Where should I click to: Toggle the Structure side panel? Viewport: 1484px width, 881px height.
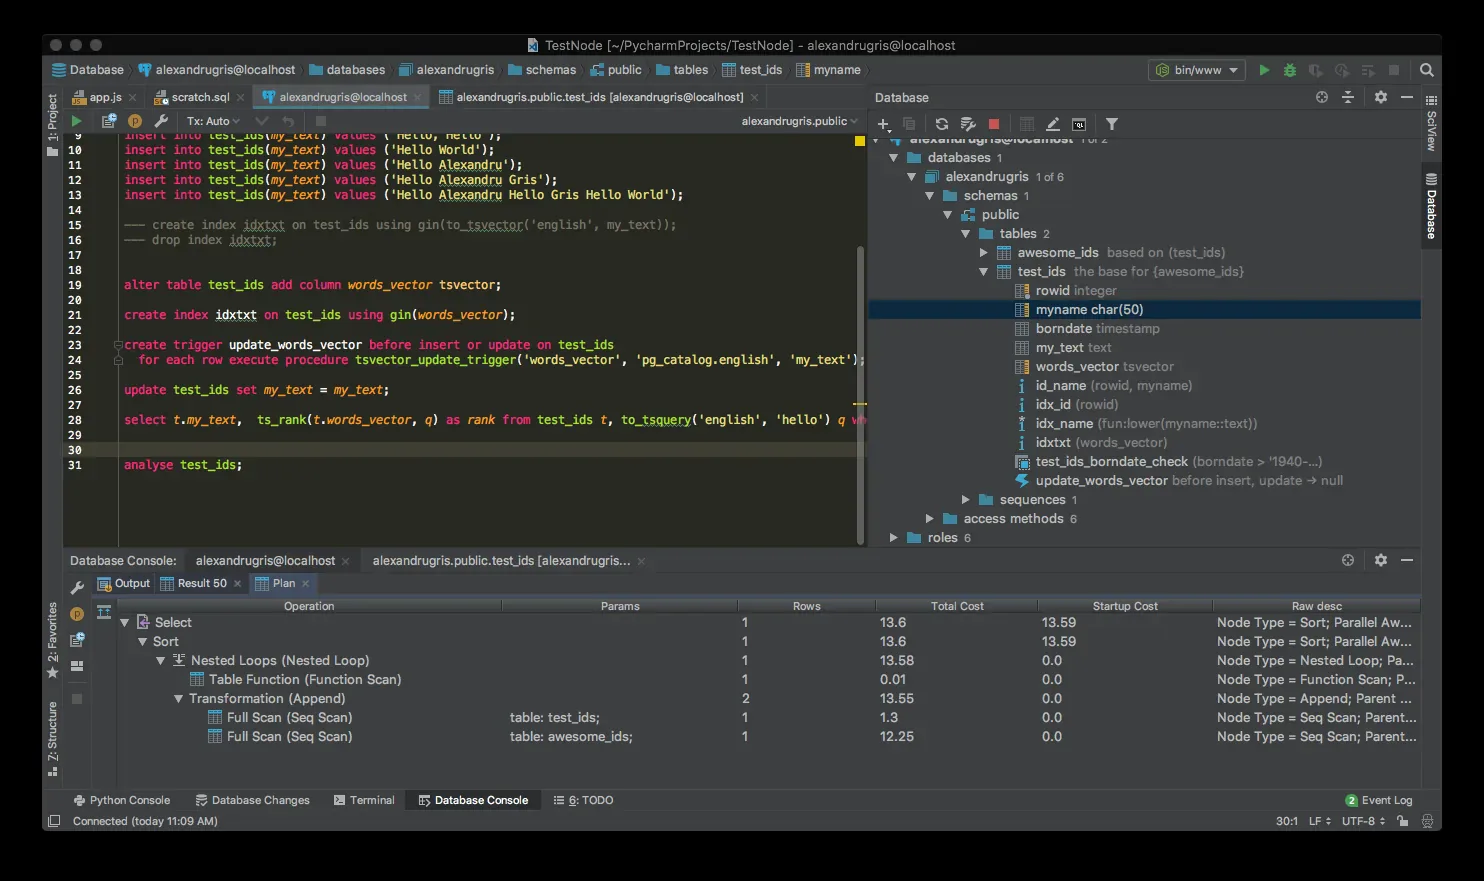52,738
